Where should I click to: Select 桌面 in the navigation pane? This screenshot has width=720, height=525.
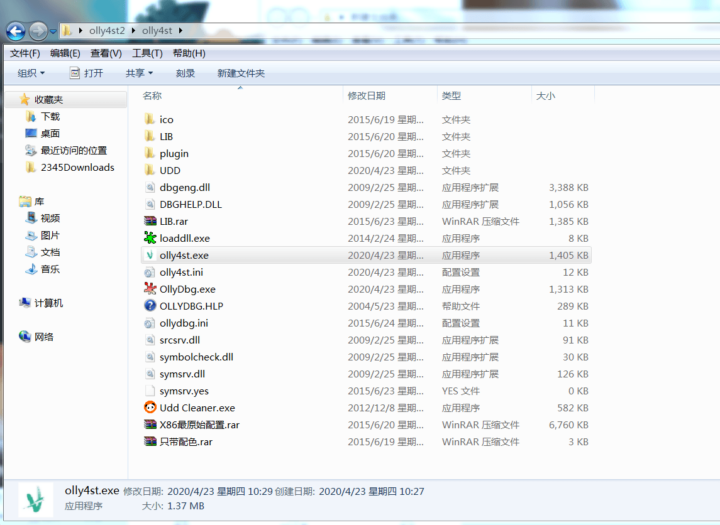[x=50, y=134]
